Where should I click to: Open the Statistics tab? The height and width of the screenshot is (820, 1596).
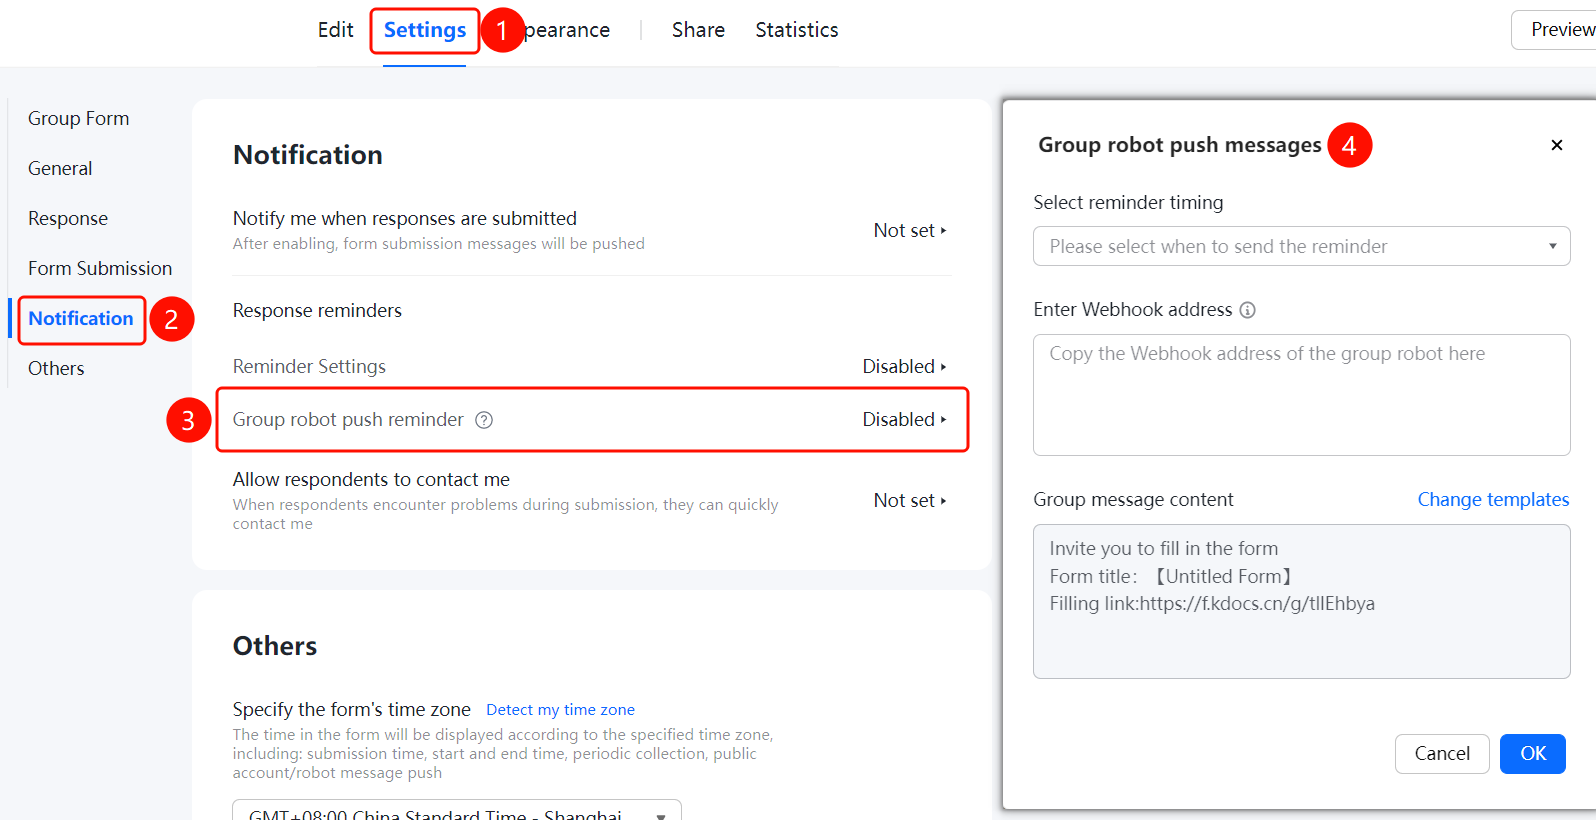pyautogui.click(x=797, y=30)
